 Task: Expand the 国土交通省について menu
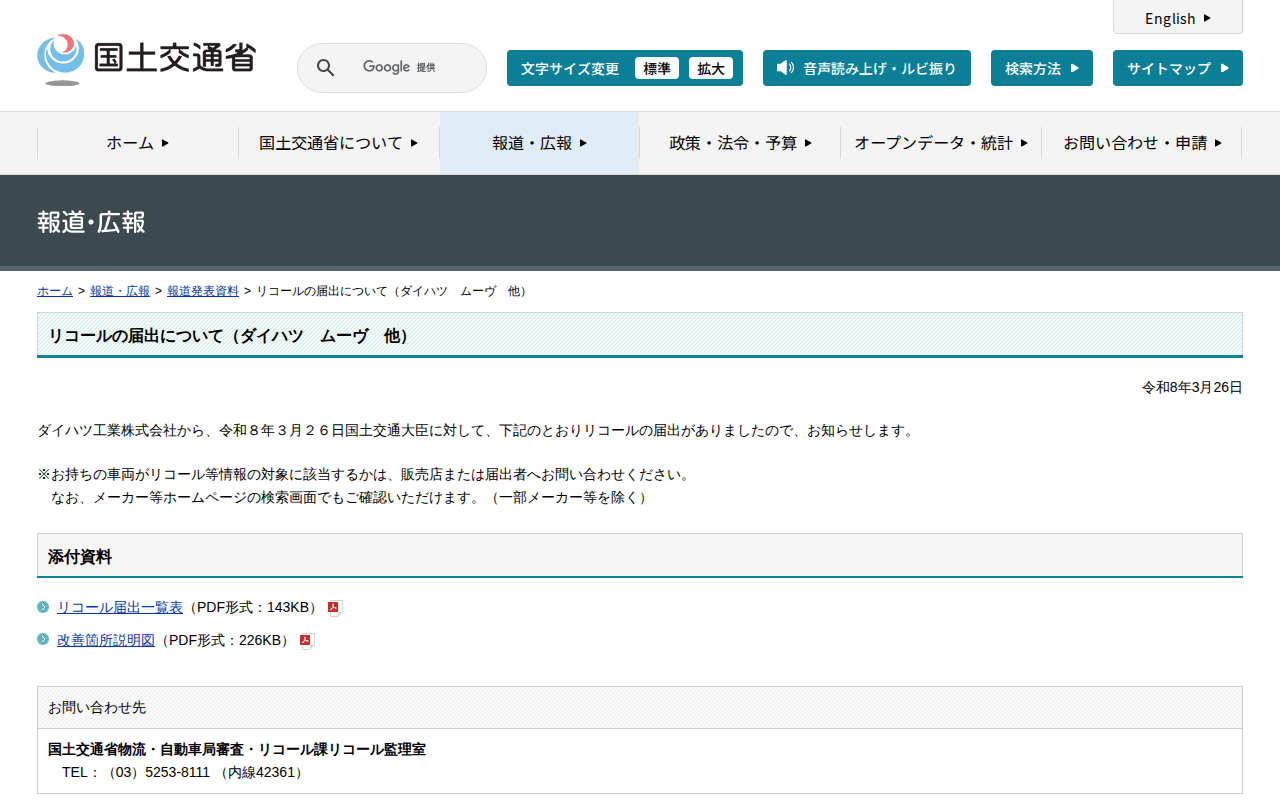pyautogui.click(x=338, y=143)
